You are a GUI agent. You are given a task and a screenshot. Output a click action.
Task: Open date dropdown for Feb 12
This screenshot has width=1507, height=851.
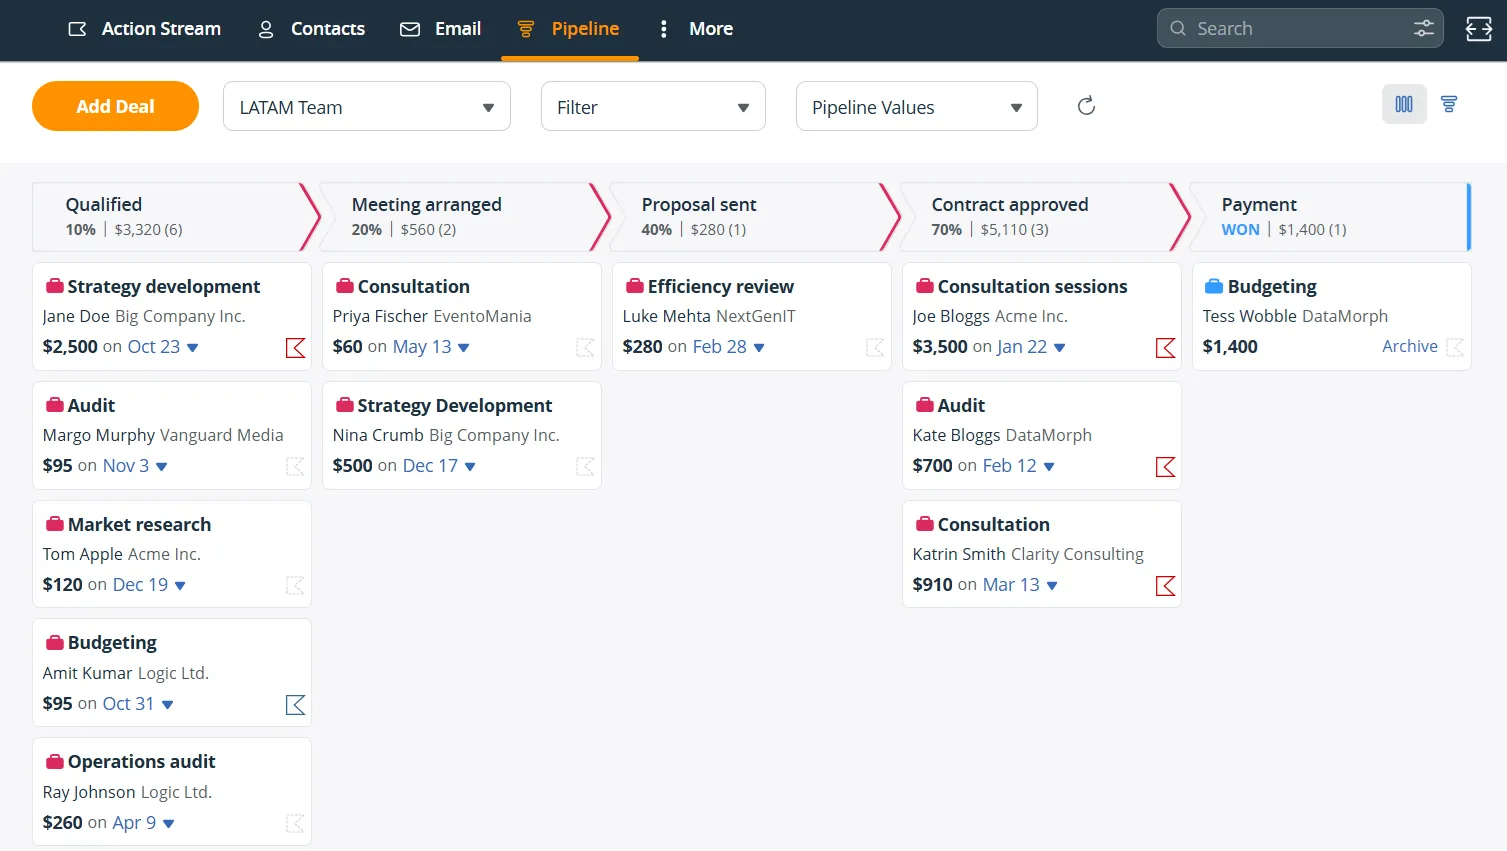(1049, 467)
